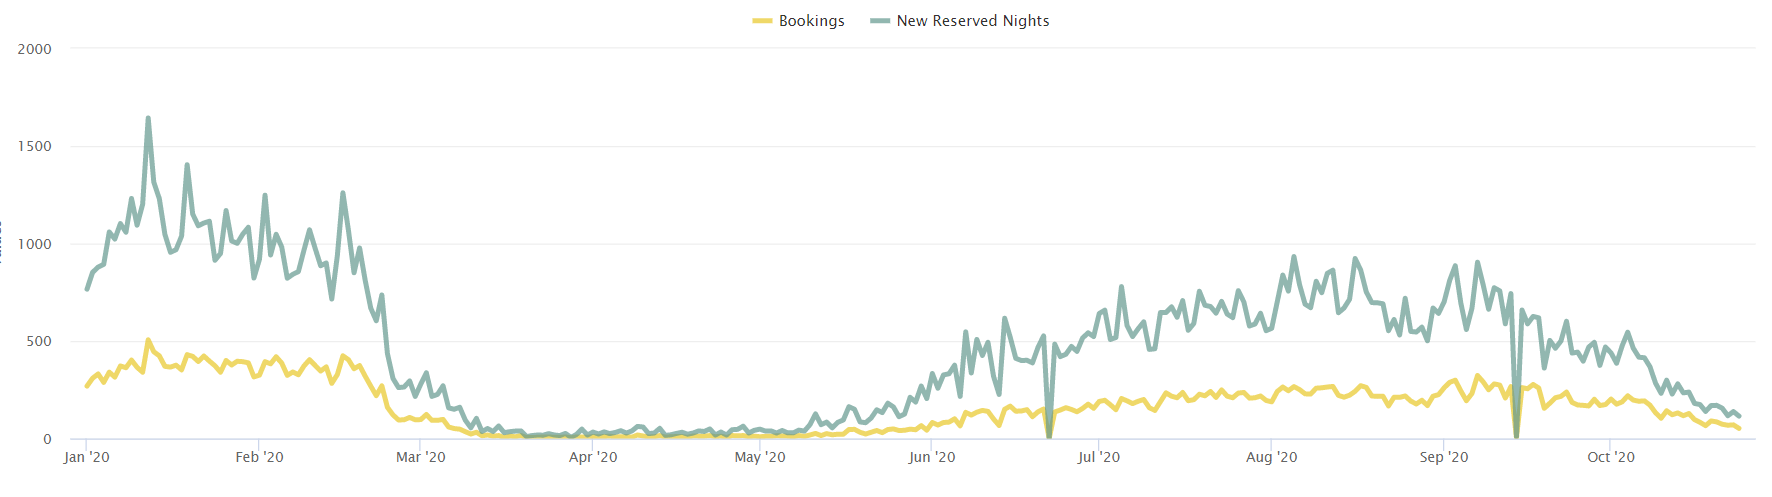
Task: Click the 0 y-axis value
Action: [47, 439]
